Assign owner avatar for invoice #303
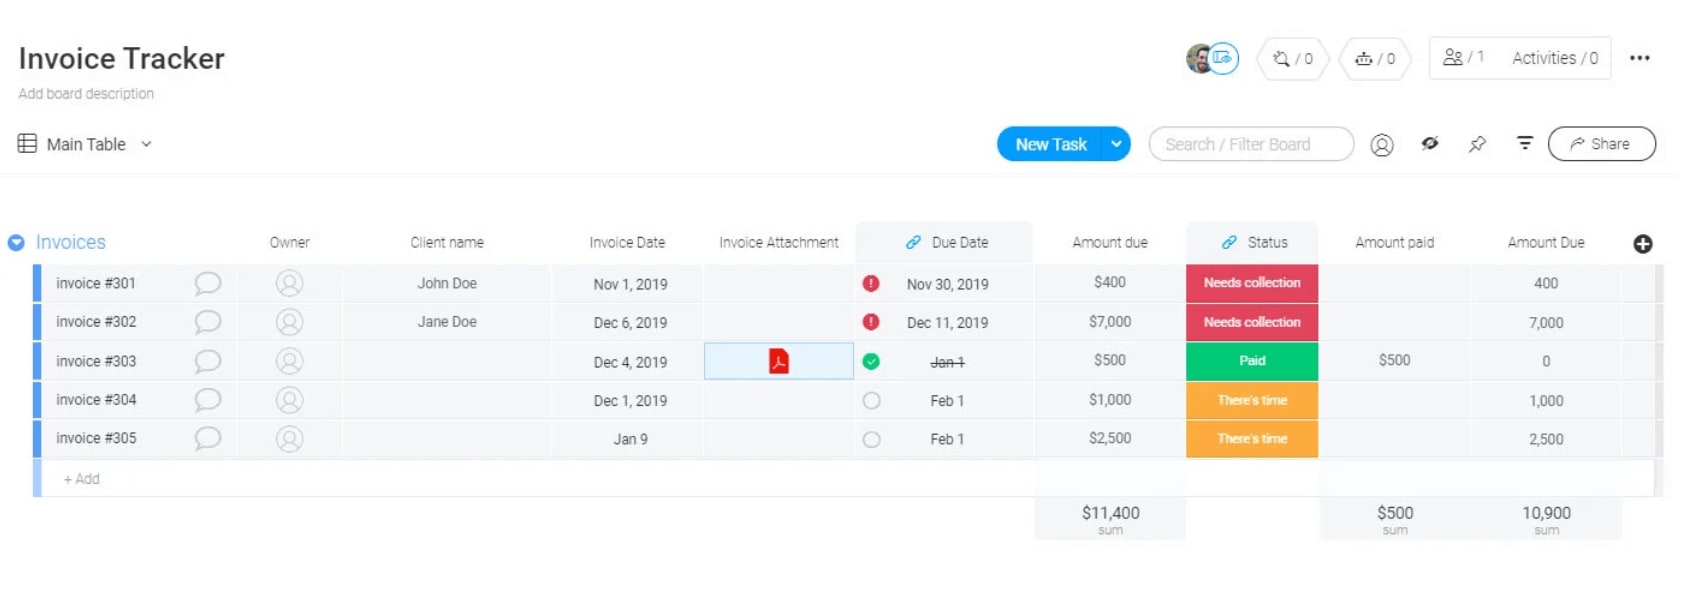Viewport: 1702px width, 596px height. pos(289,361)
